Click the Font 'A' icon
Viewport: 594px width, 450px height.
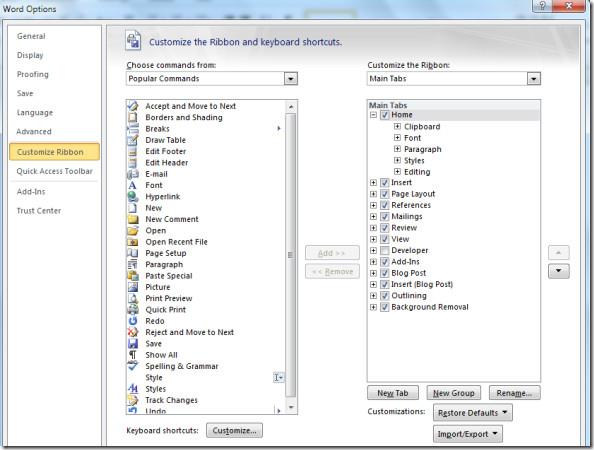tap(132, 185)
